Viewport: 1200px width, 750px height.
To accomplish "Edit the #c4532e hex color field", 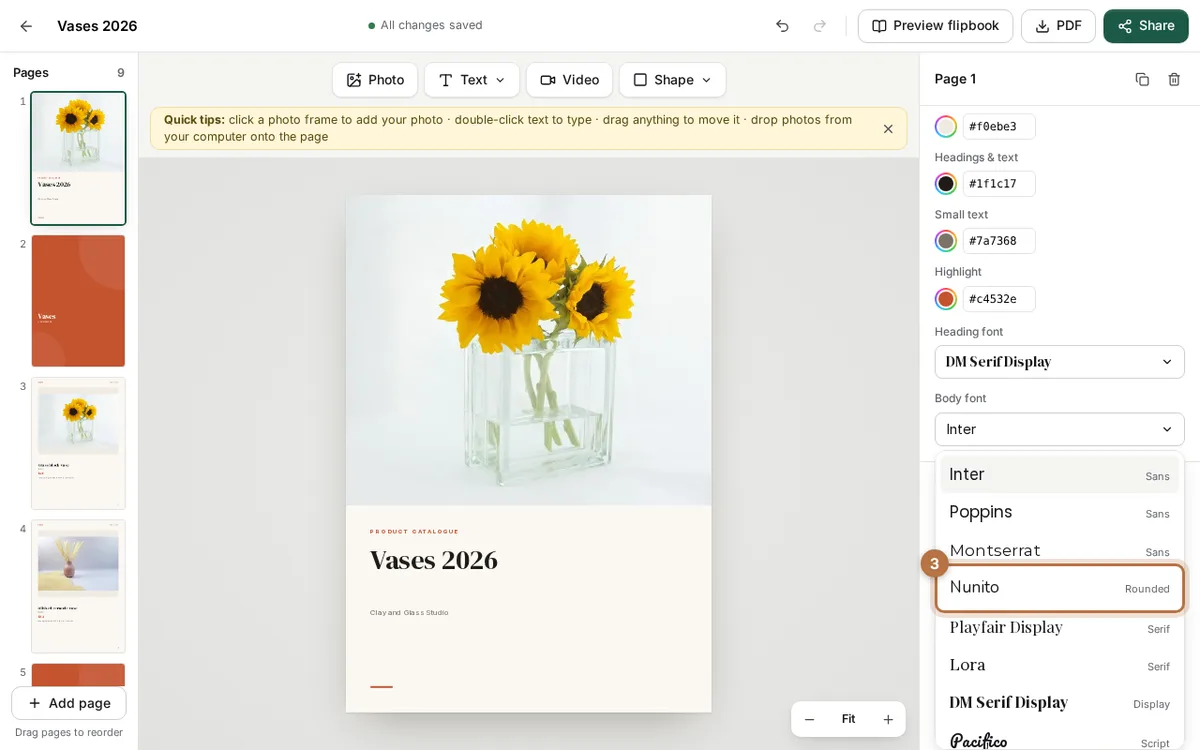I will [999, 299].
